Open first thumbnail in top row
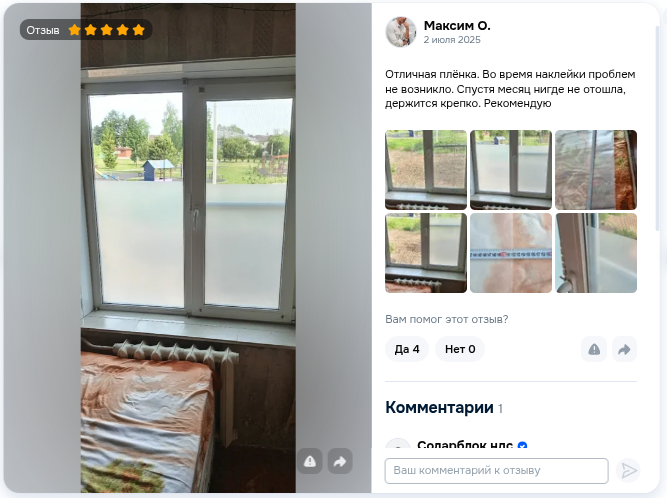Screen dimensions: 667x498 click(426, 170)
